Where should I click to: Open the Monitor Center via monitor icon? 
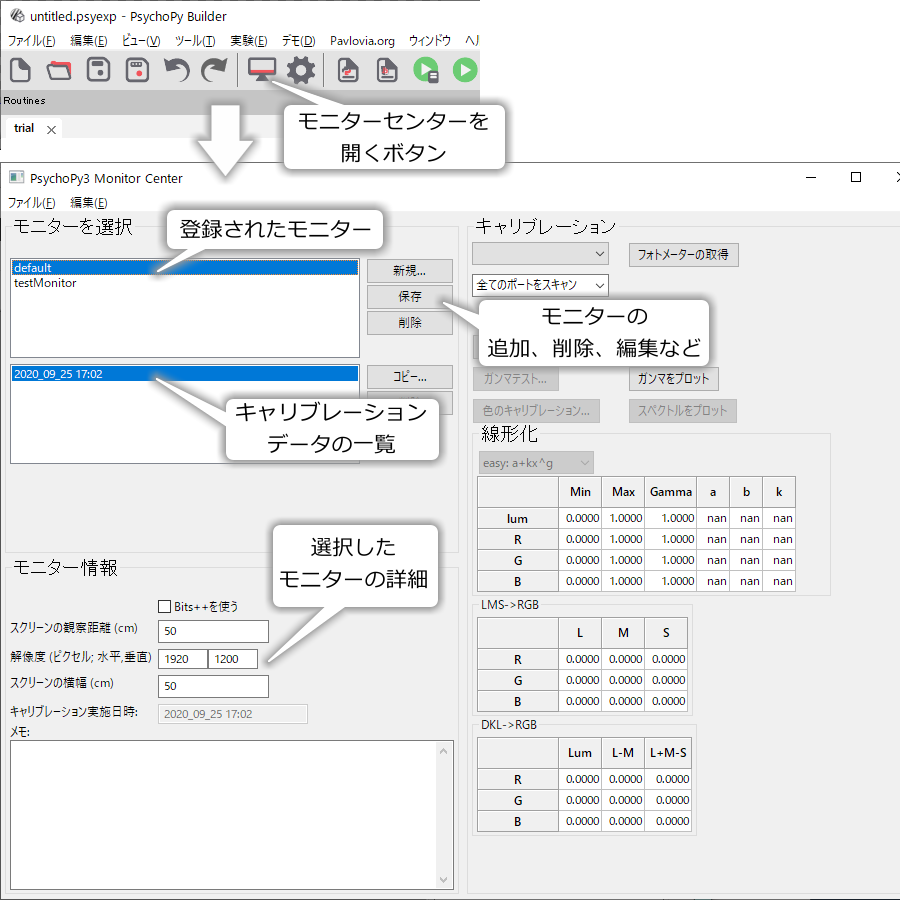[x=262, y=71]
